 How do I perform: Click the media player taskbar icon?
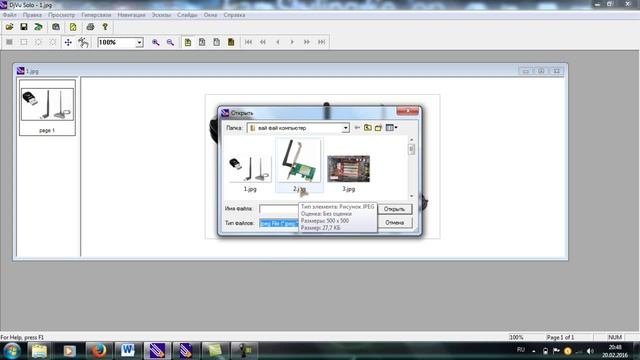(x=69, y=351)
